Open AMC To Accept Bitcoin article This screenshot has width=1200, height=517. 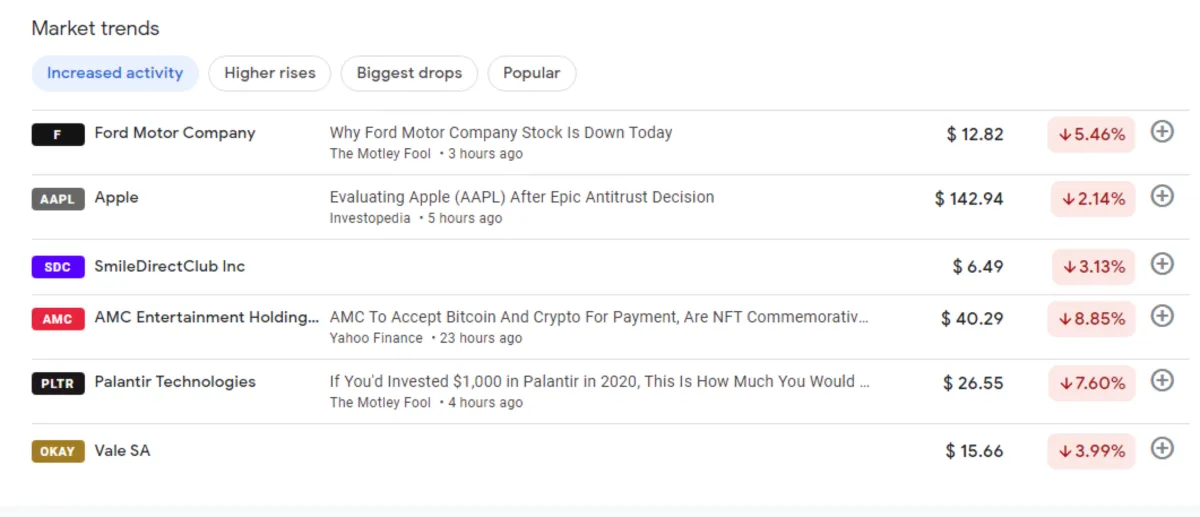point(599,317)
